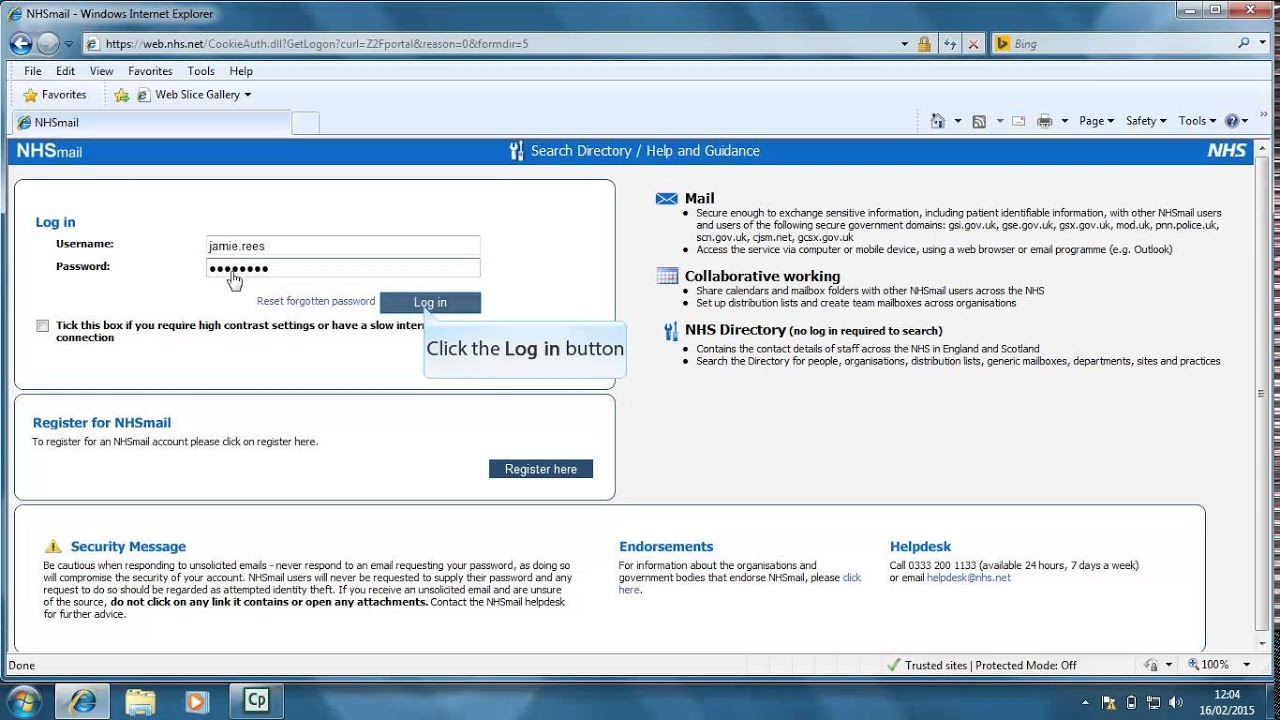Click the Refresh icon beside the address bar
This screenshot has height=720, width=1280.
950,44
